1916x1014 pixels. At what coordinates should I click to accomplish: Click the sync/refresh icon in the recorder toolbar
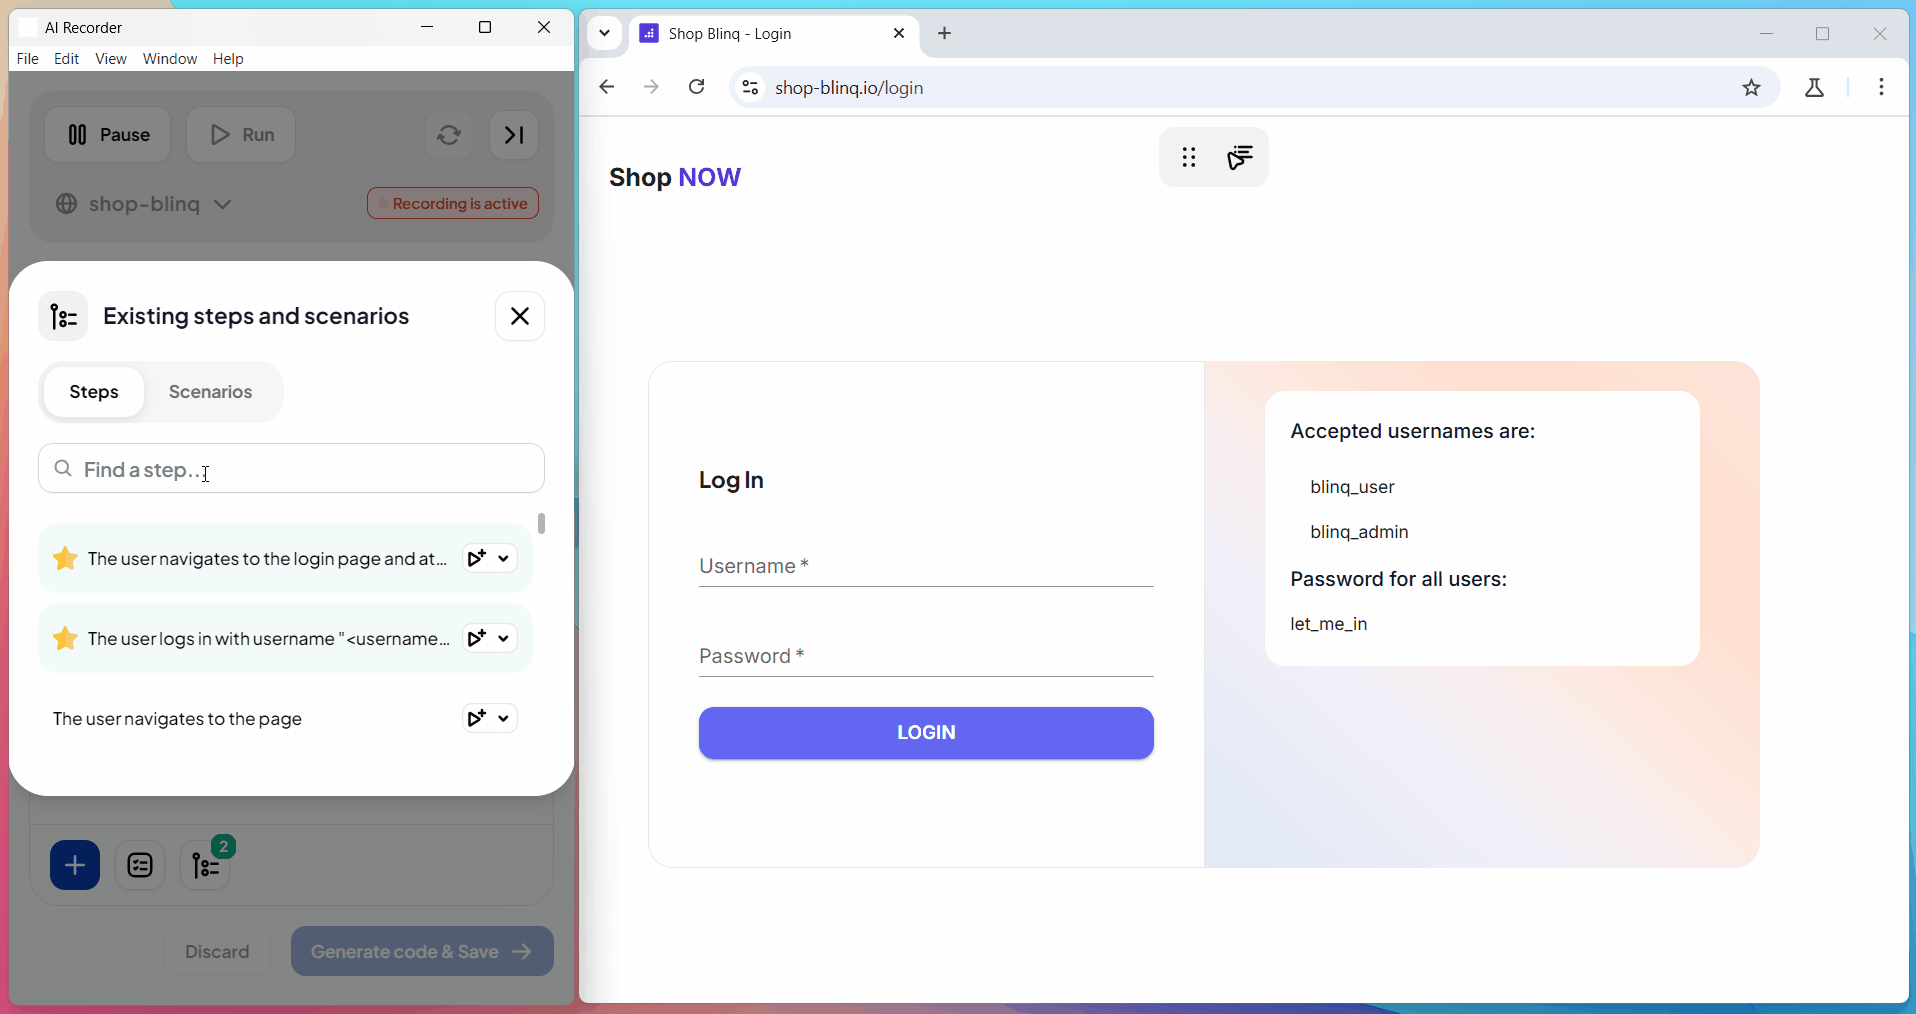(x=448, y=135)
